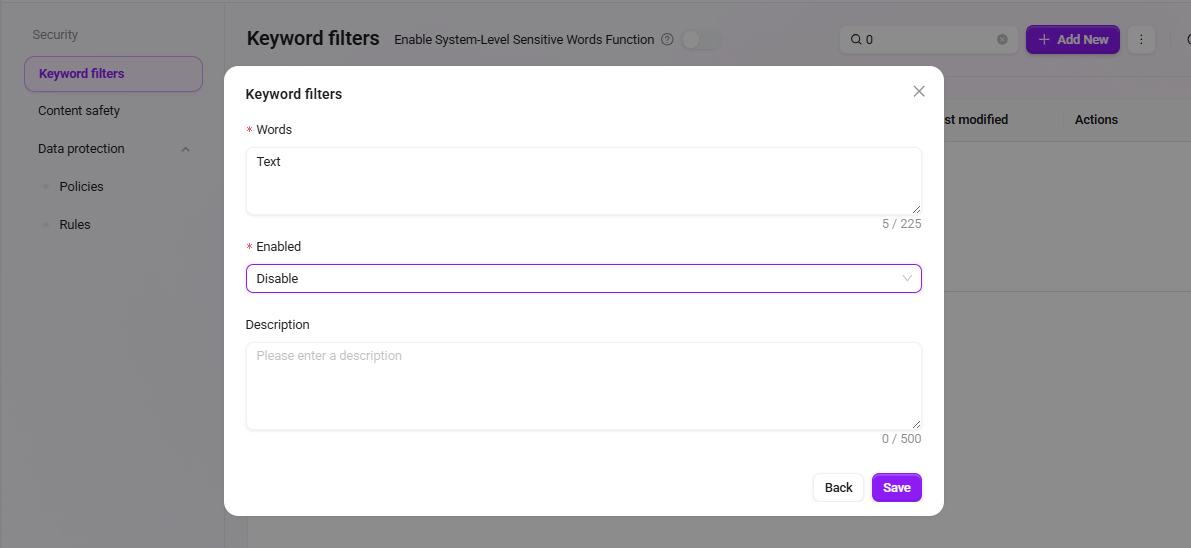Viewport: 1191px width, 548px height.
Task: Click into the Description text area
Action: pos(583,386)
